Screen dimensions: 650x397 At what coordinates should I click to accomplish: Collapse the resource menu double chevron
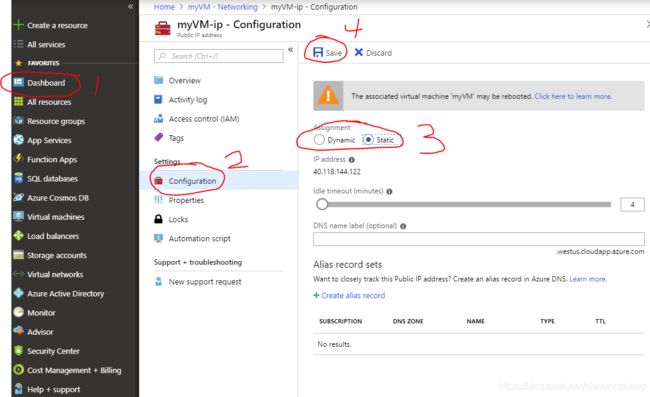pyautogui.click(x=291, y=50)
